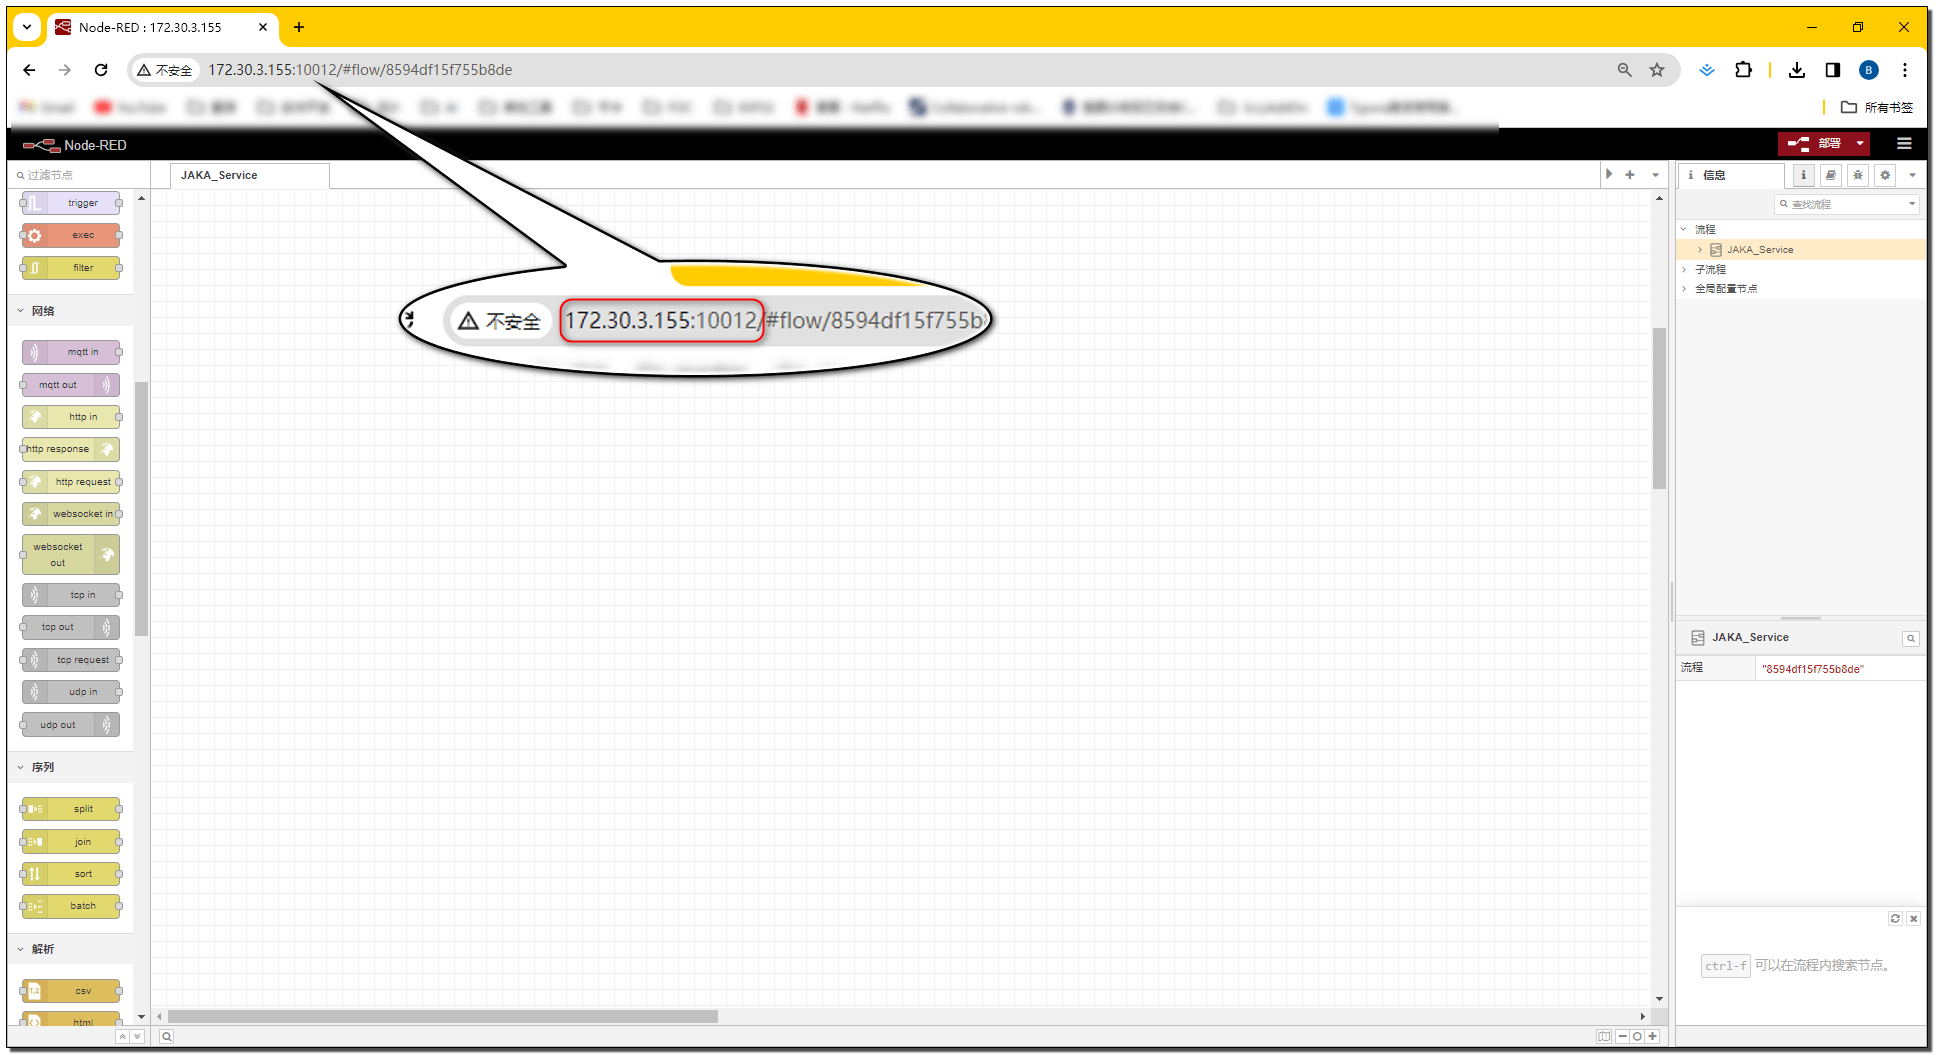Select the http request palette node
The height and width of the screenshot is (1055, 1935).
(71, 482)
